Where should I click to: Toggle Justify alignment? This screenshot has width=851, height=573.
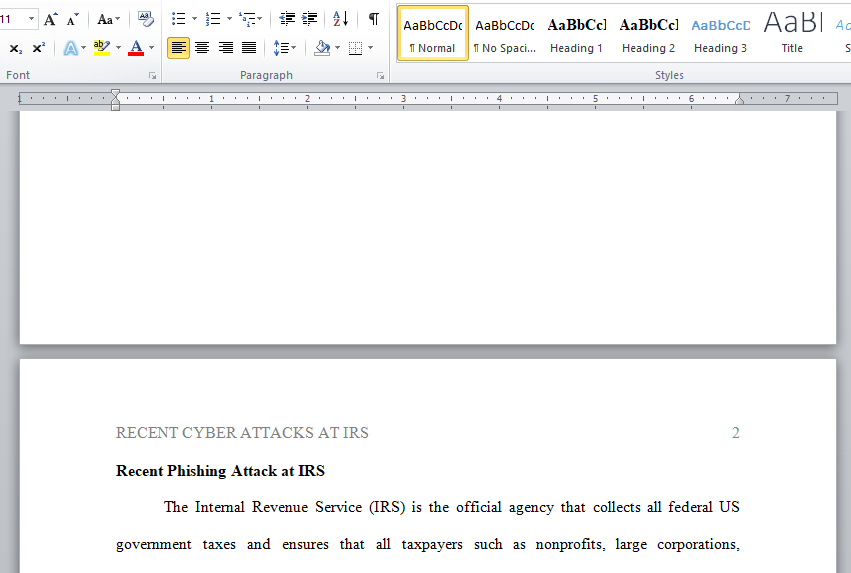pos(249,48)
